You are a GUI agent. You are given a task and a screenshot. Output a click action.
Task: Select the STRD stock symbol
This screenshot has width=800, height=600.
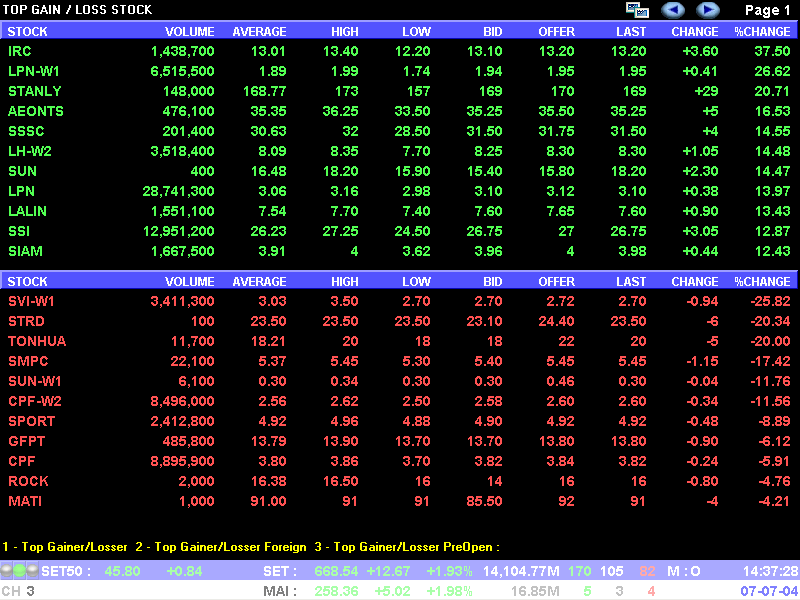[x=27, y=321]
